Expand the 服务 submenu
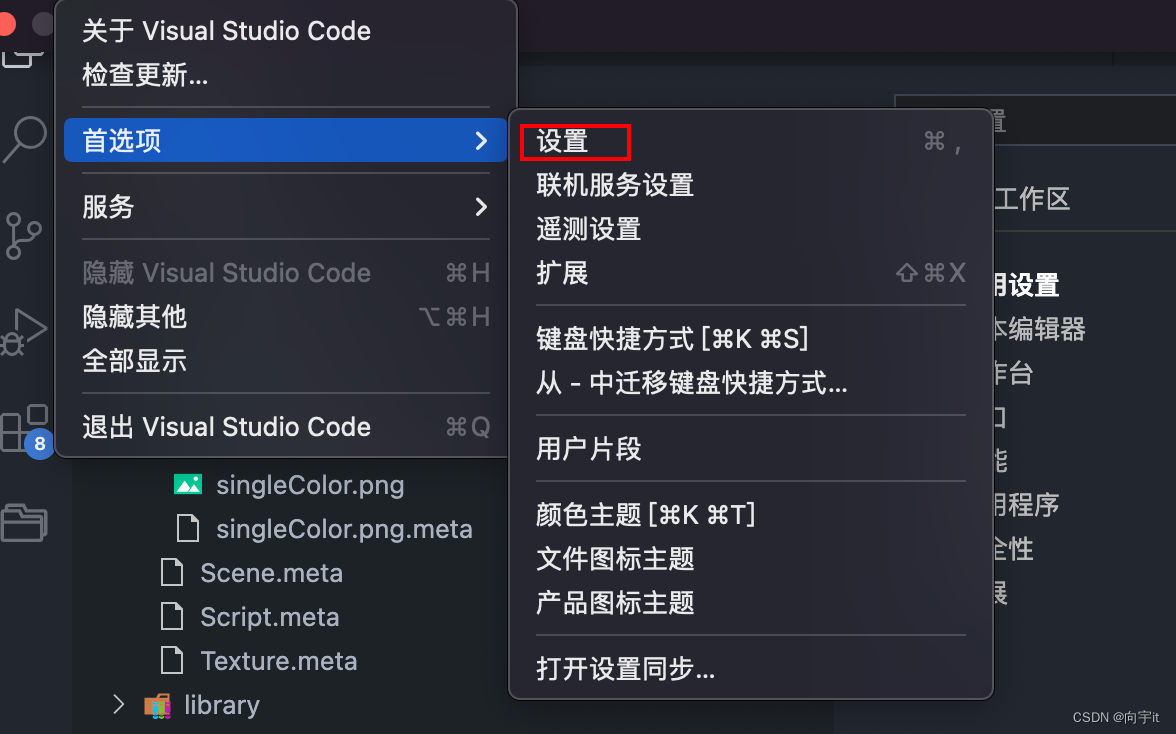The width and height of the screenshot is (1176, 734). (x=108, y=207)
